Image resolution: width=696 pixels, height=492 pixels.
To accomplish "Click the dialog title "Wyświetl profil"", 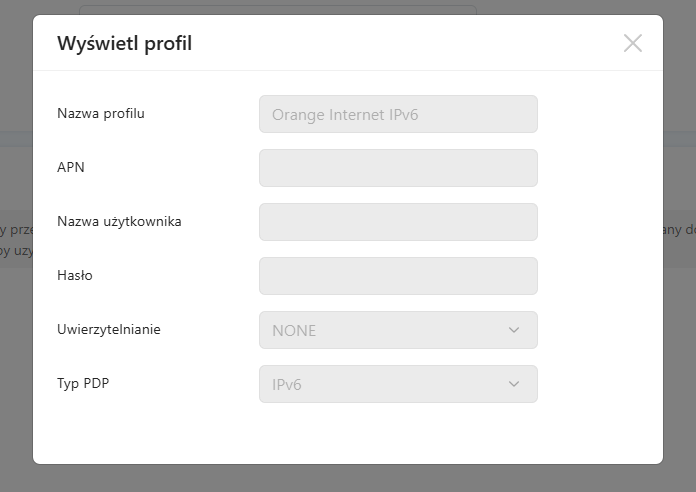I will 125,43.
